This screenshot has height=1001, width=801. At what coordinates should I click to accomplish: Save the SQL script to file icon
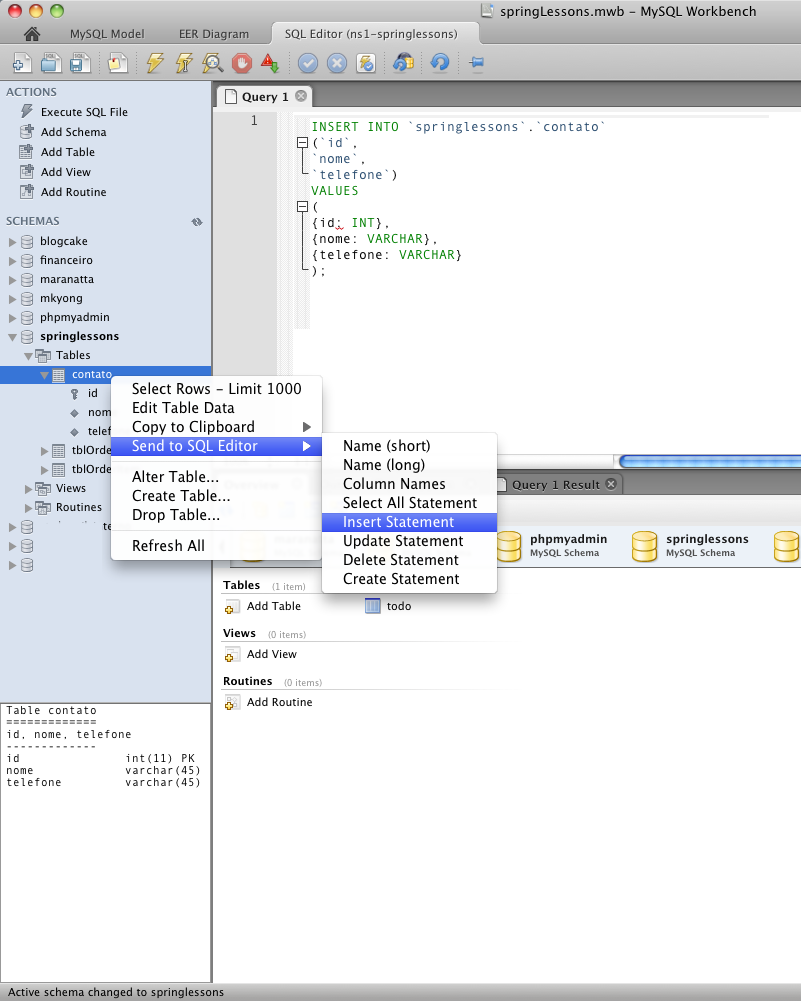80,63
